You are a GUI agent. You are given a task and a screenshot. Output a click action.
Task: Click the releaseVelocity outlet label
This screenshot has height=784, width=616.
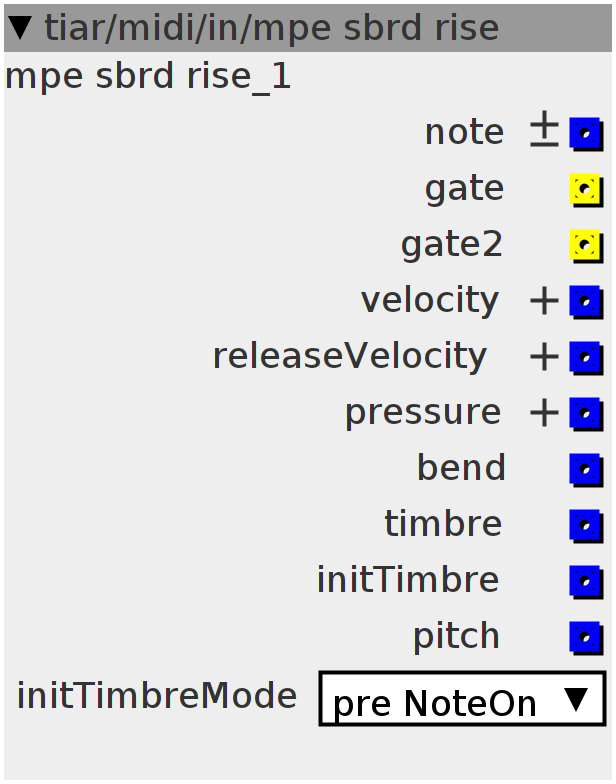click(350, 356)
